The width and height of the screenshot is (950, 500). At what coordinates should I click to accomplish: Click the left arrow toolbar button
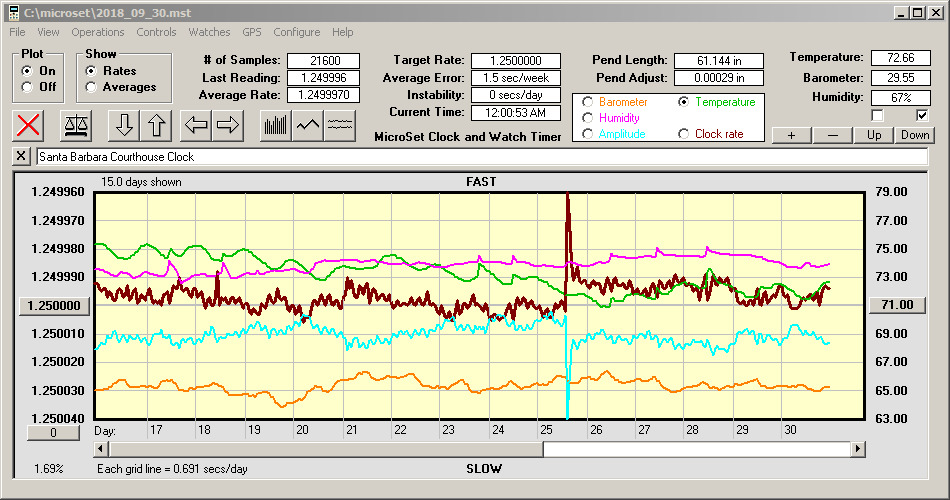196,125
